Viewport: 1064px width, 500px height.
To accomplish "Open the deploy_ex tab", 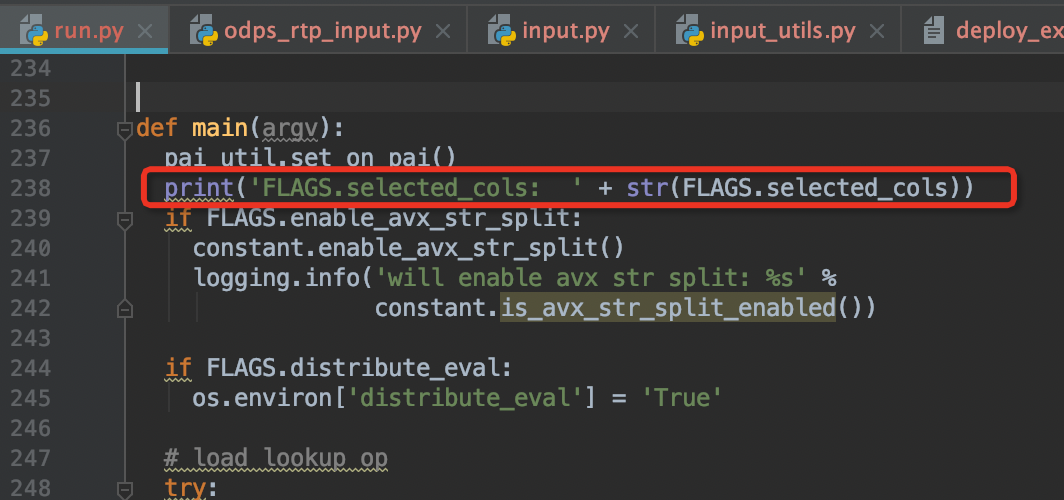I will click(x=983, y=28).
